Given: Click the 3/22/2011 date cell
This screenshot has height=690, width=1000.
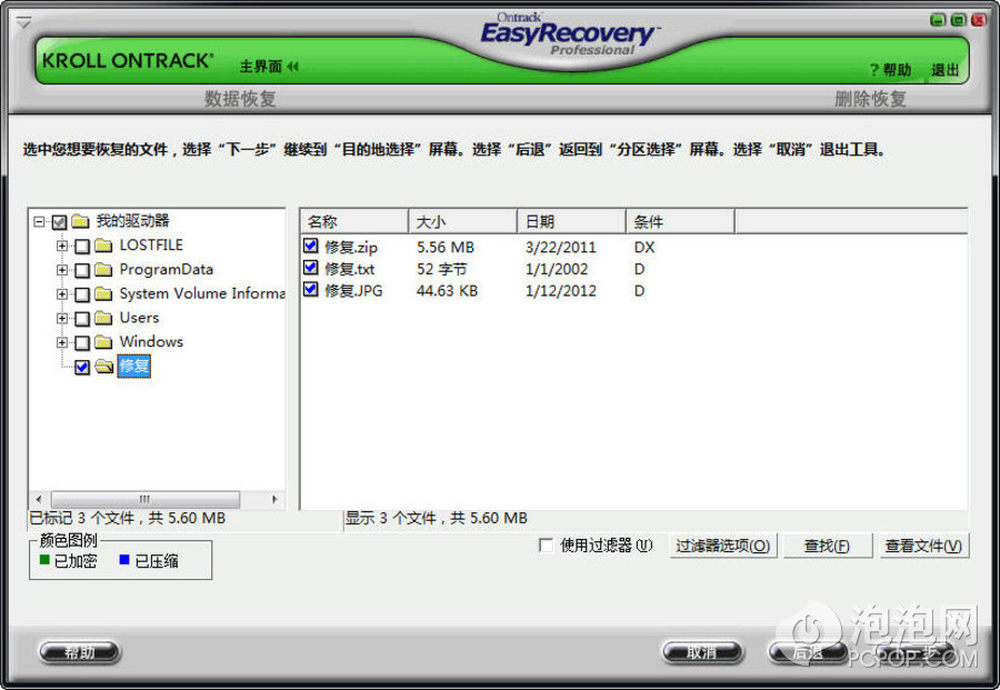Looking at the screenshot, I should click(561, 247).
